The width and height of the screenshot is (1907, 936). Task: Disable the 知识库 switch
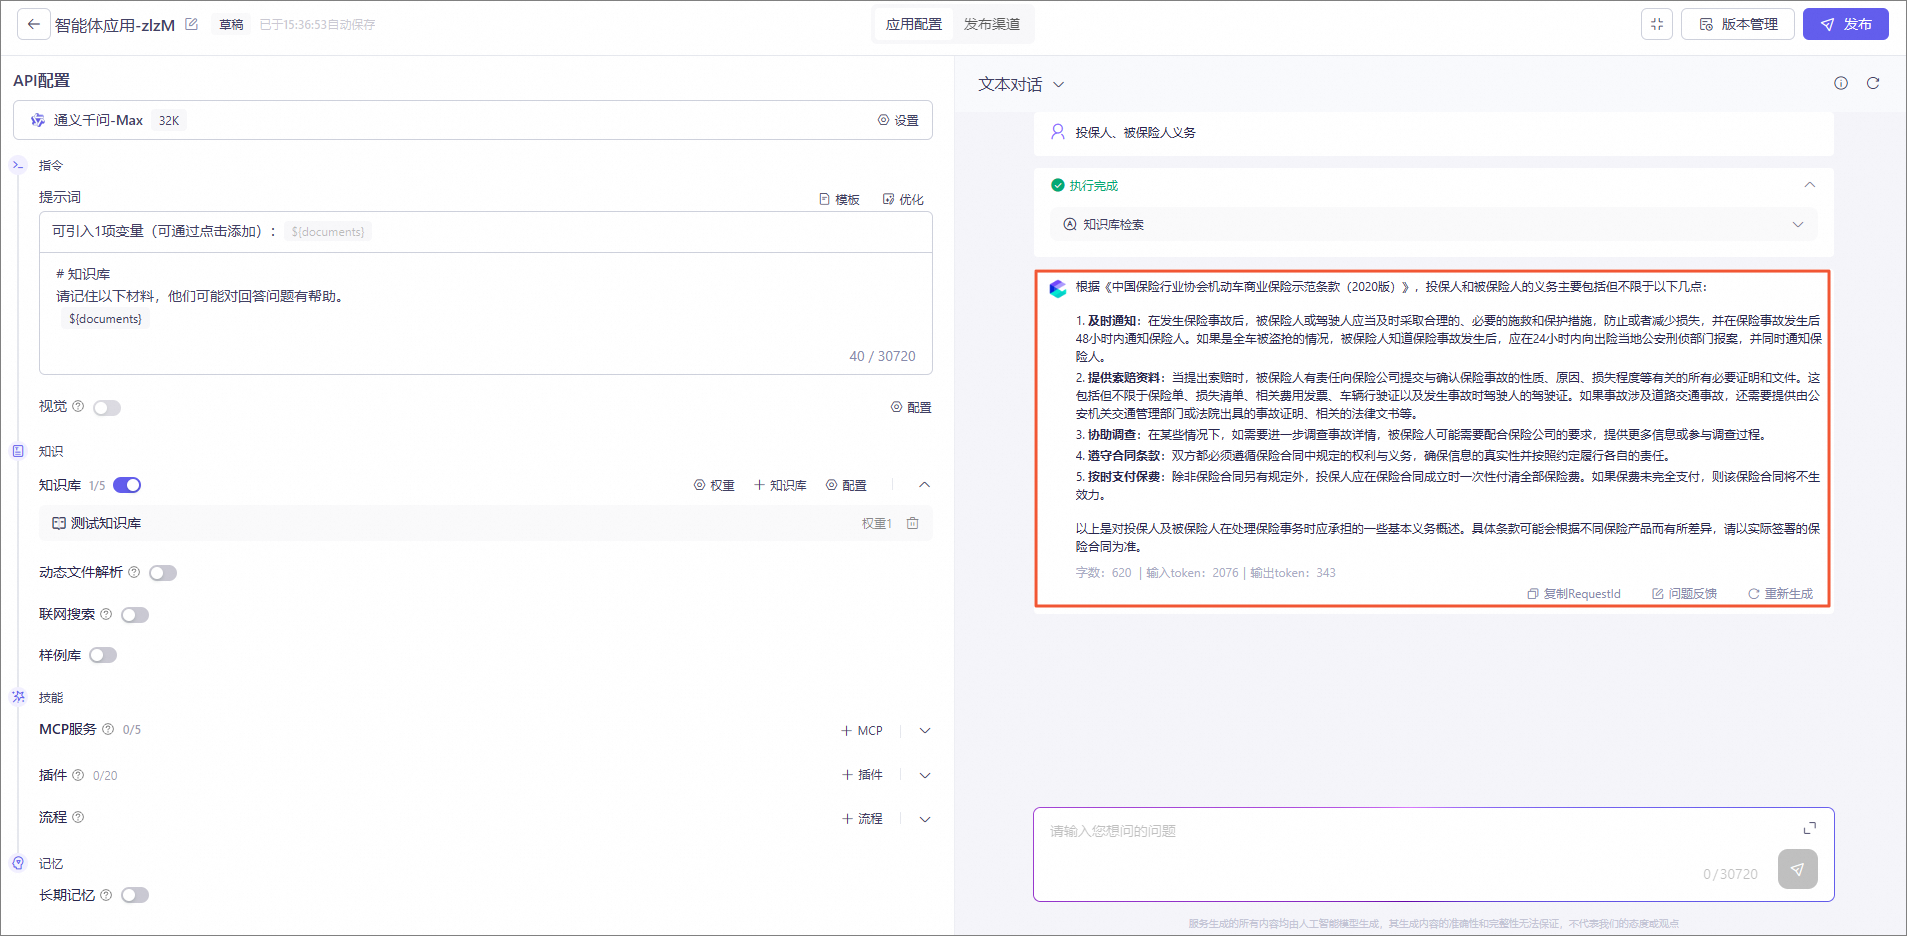[x=127, y=485]
